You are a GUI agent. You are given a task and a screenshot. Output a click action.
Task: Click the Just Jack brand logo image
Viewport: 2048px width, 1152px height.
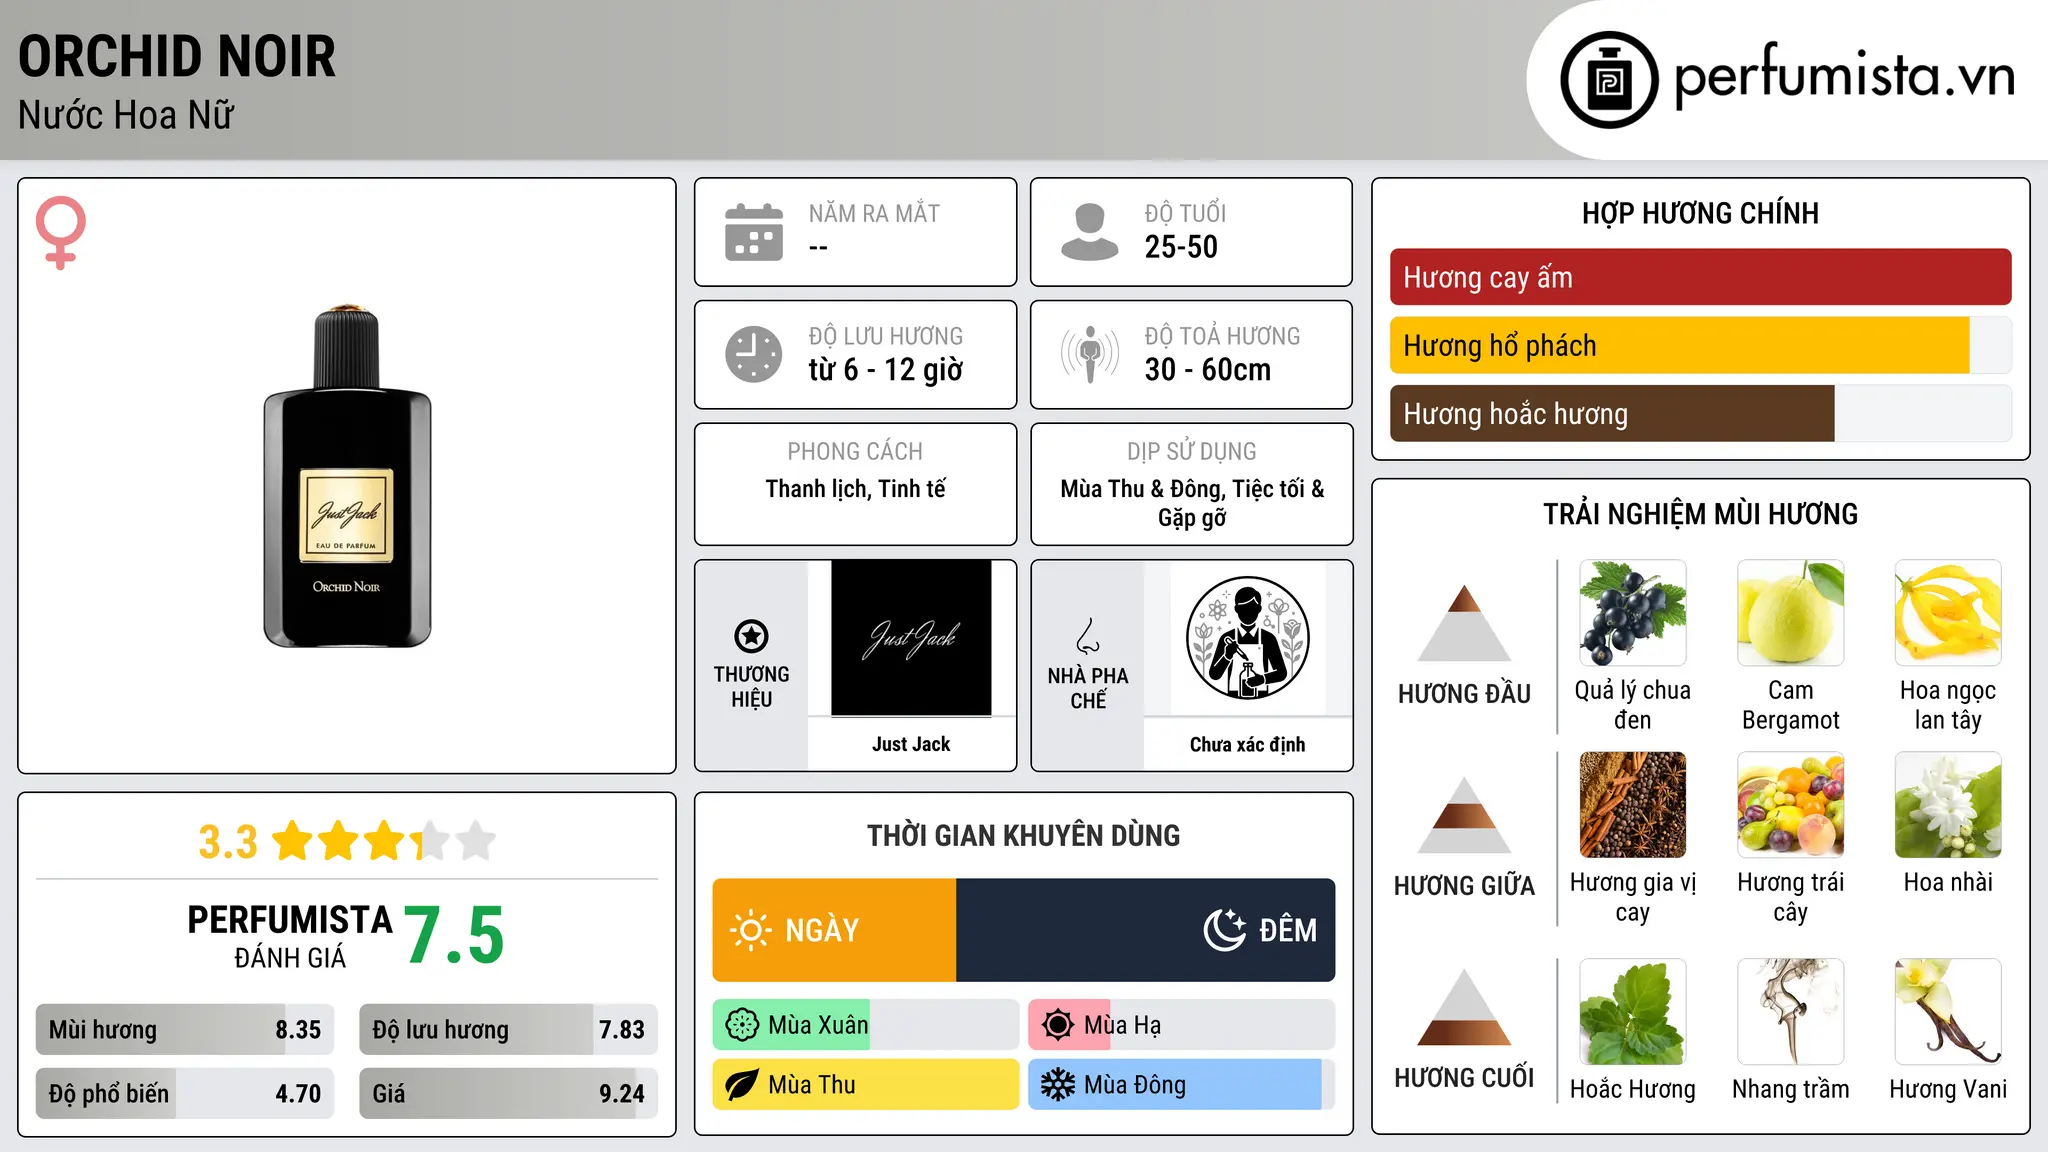coord(911,638)
